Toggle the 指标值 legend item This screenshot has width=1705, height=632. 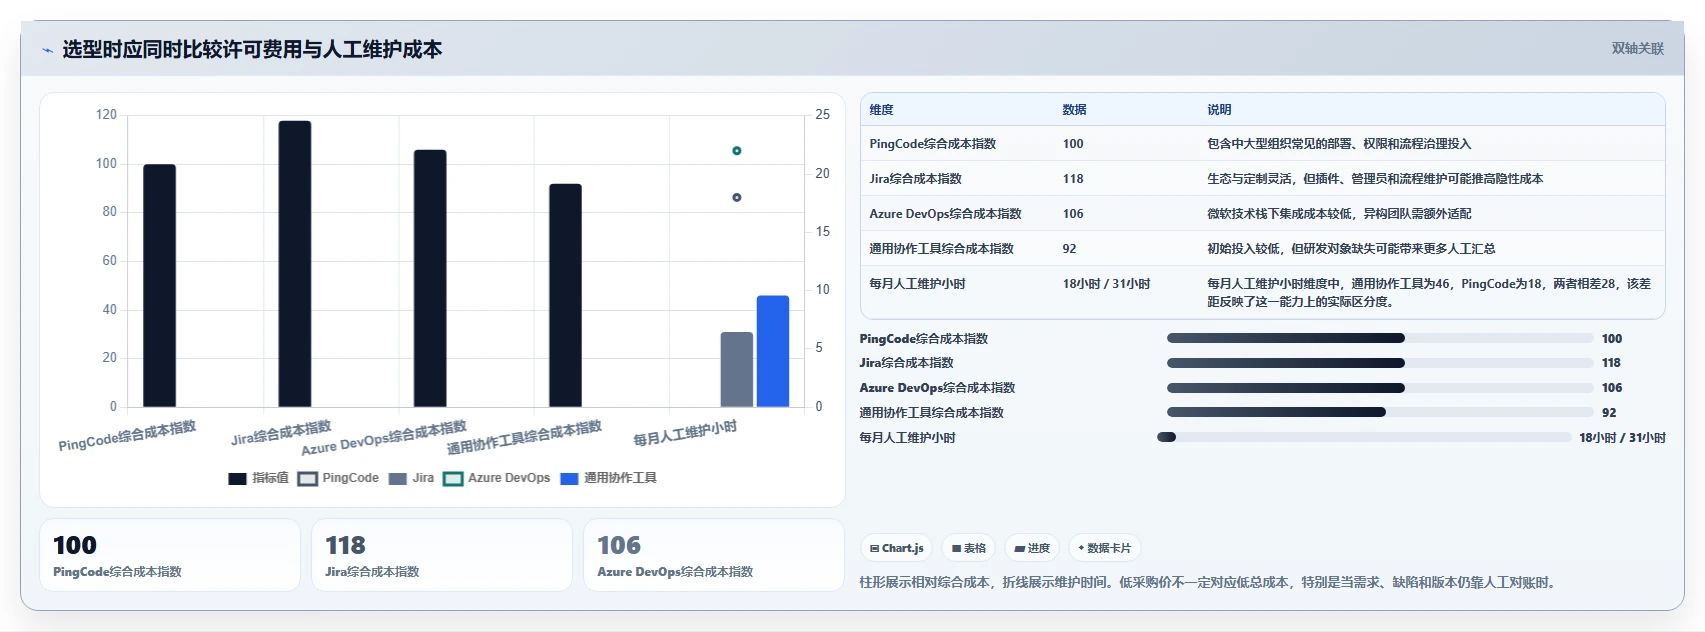[x=258, y=478]
